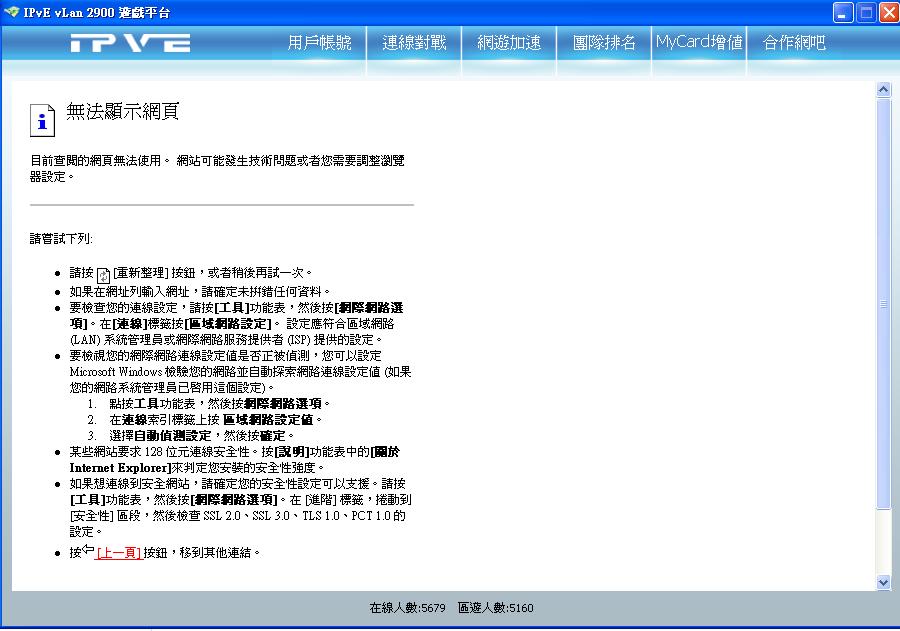Click the 區遊人數:5160 status text
Screen dimensions: 900x631
pos(496,608)
